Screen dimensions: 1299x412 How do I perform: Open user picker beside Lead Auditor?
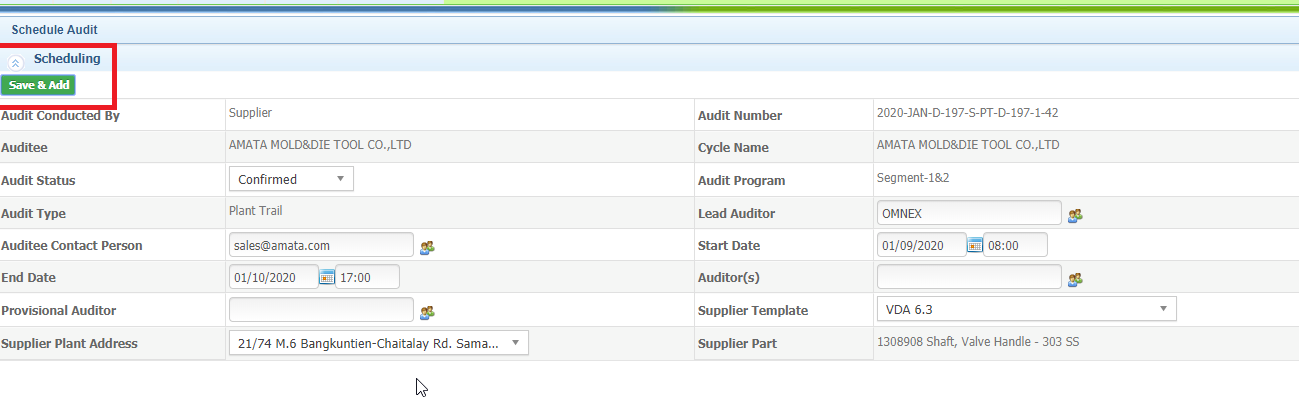[x=1075, y=214]
